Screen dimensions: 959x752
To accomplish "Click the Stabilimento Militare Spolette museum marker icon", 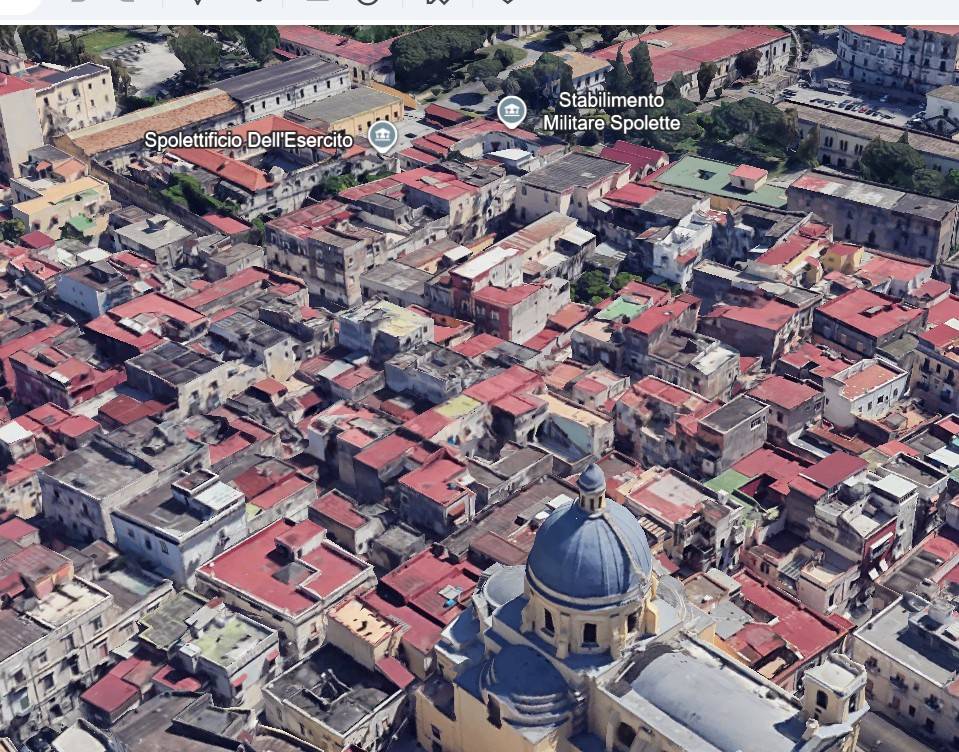I will tap(512, 111).
